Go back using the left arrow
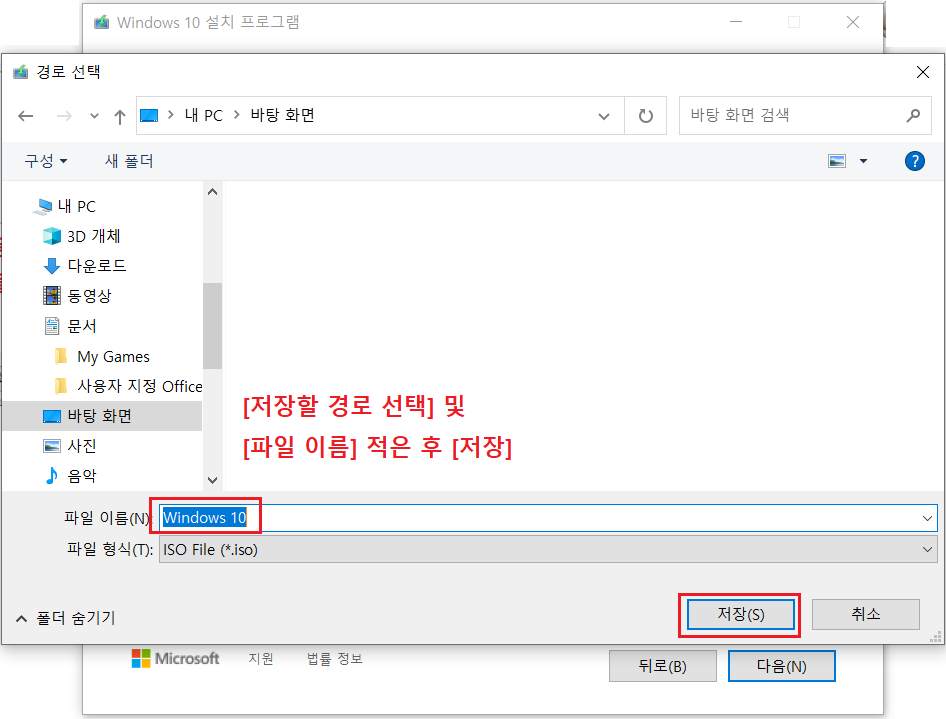The height and width of the screenshot is (719, 946). (x=25, y=116)
